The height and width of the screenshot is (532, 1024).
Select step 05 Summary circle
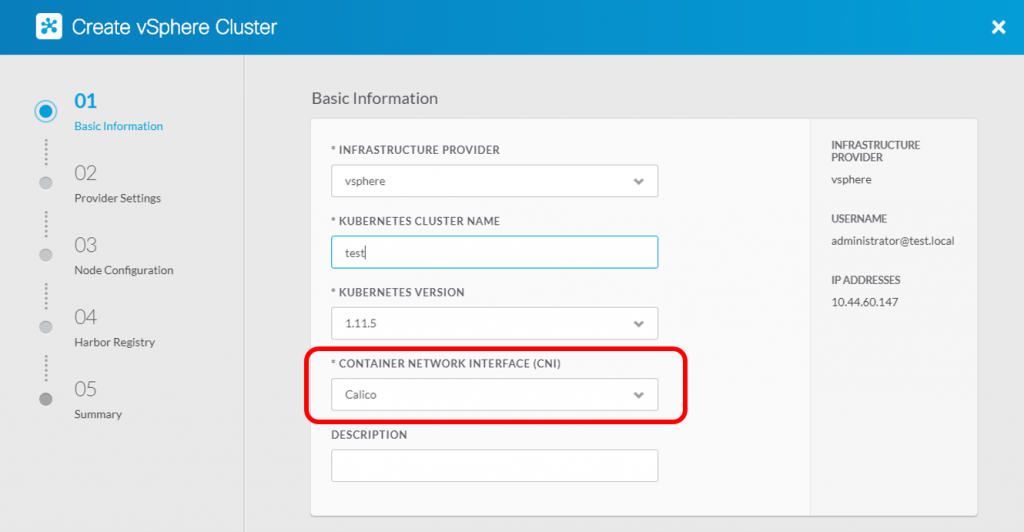coord(46,399)
